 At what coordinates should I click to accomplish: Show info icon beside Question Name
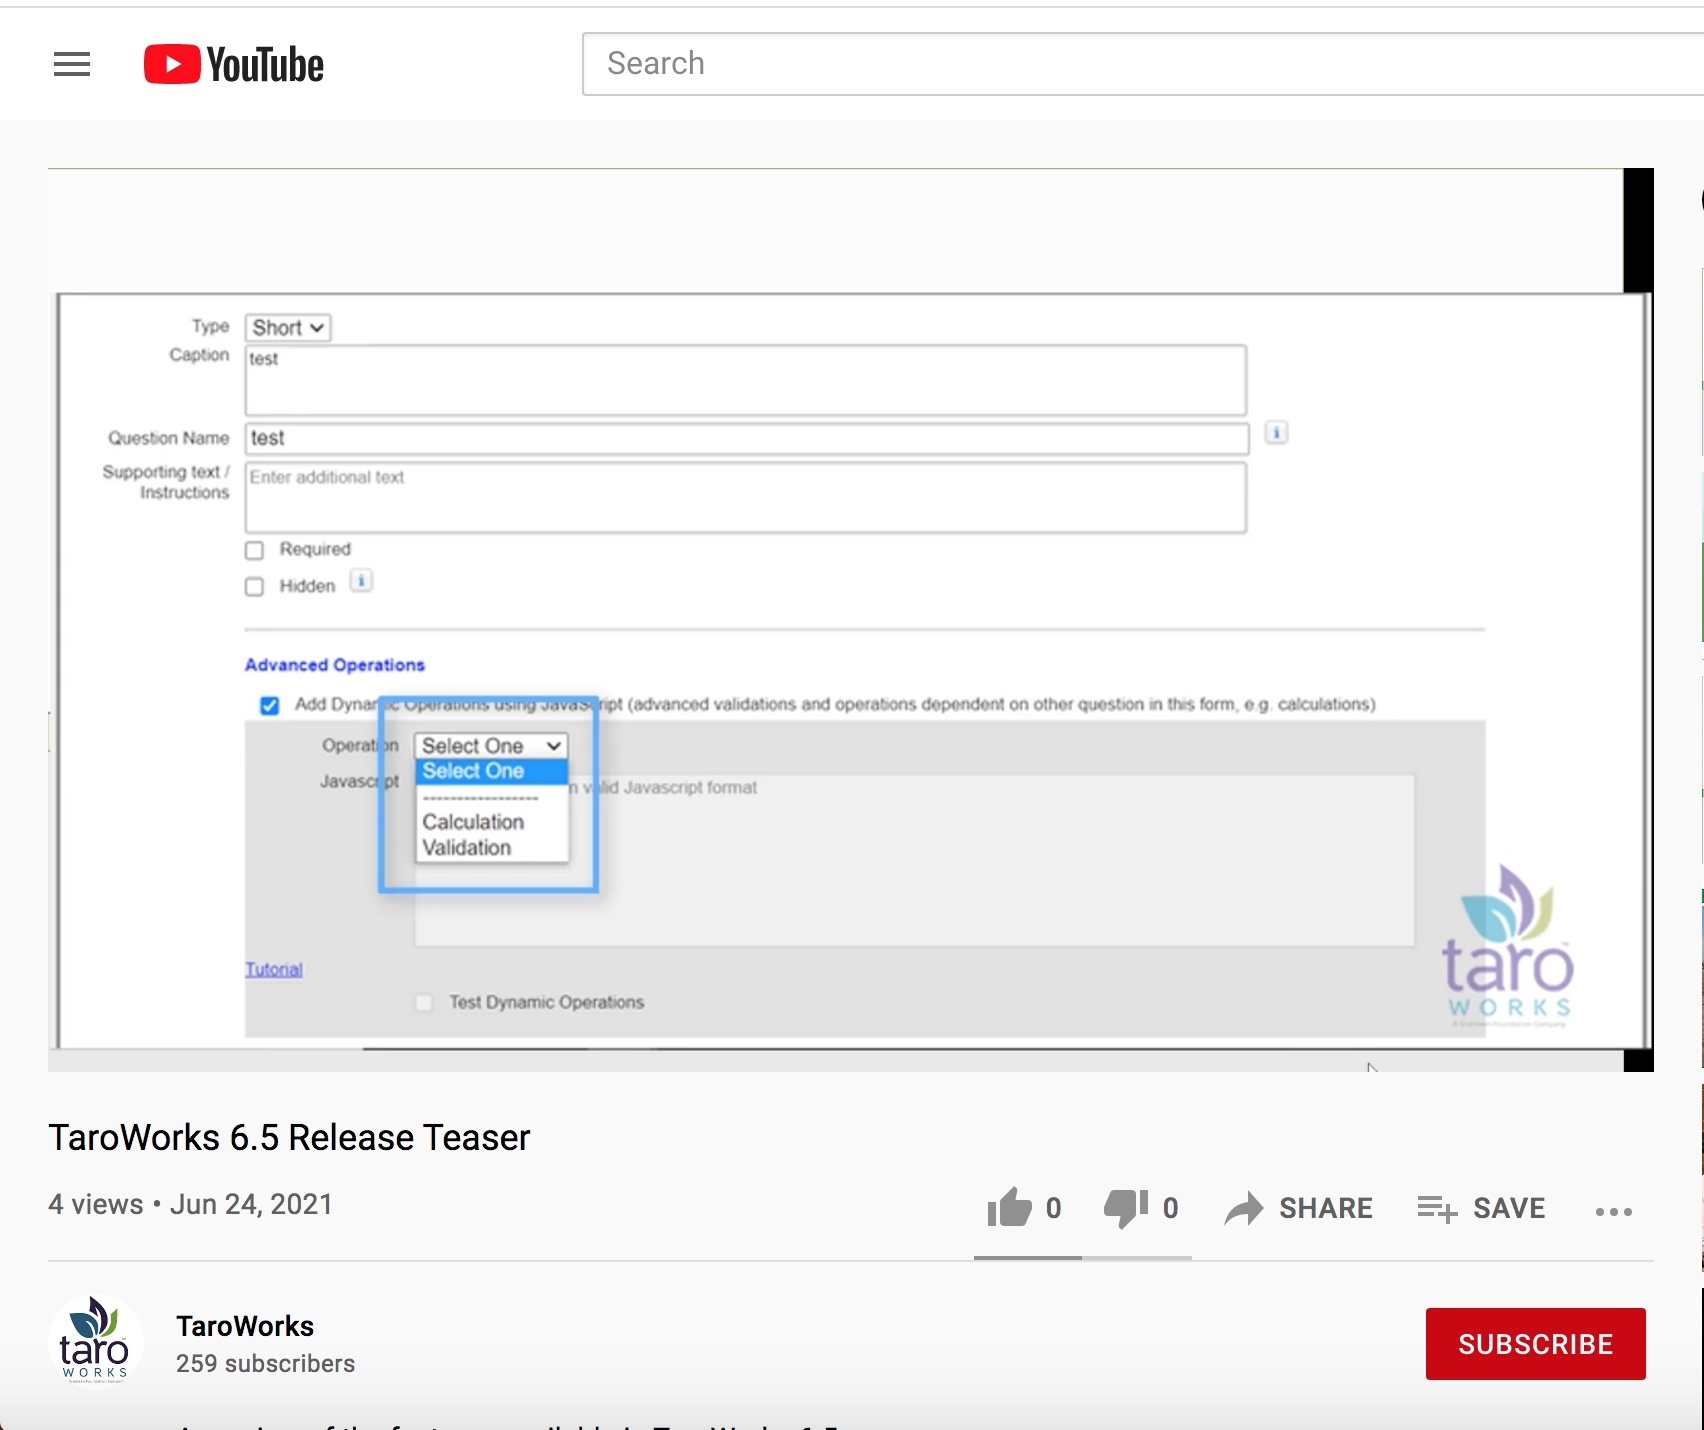[x=1276, y=433]
